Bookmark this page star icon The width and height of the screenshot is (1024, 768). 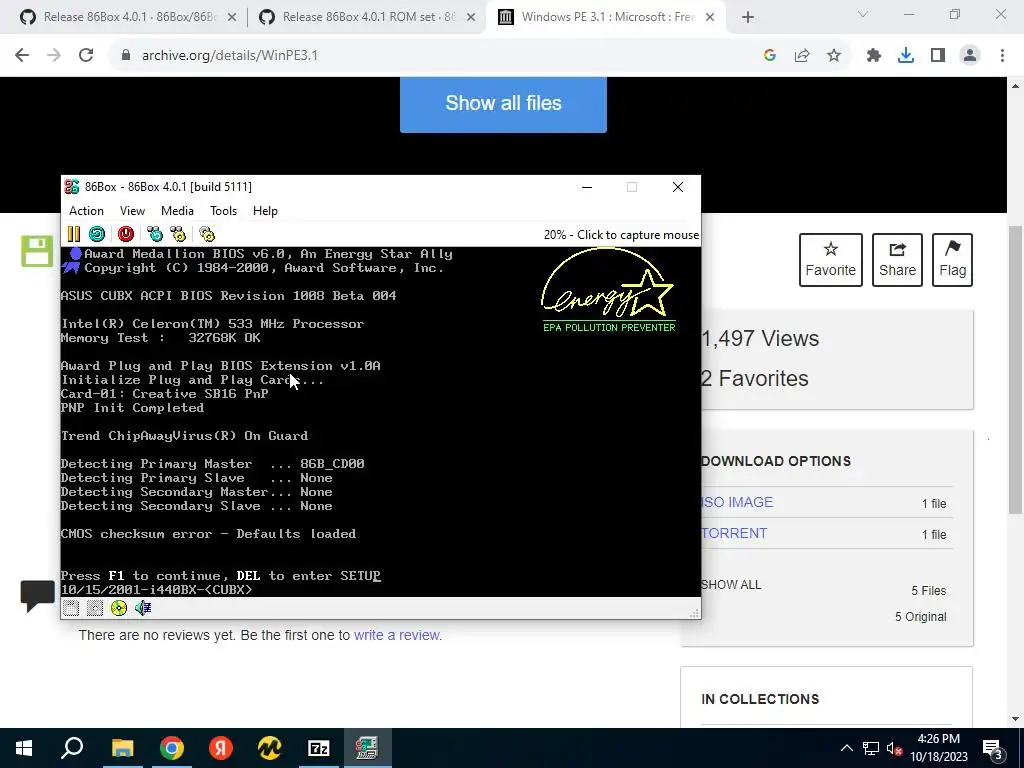pyautogui.click(x=834, y=56)
